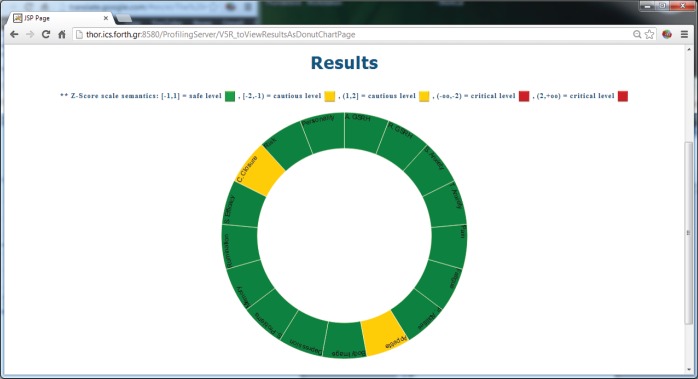This screenshot has height=379, width=698.
Task: Open the Chrome menu hamburger icon
Action: coord(684,34)
